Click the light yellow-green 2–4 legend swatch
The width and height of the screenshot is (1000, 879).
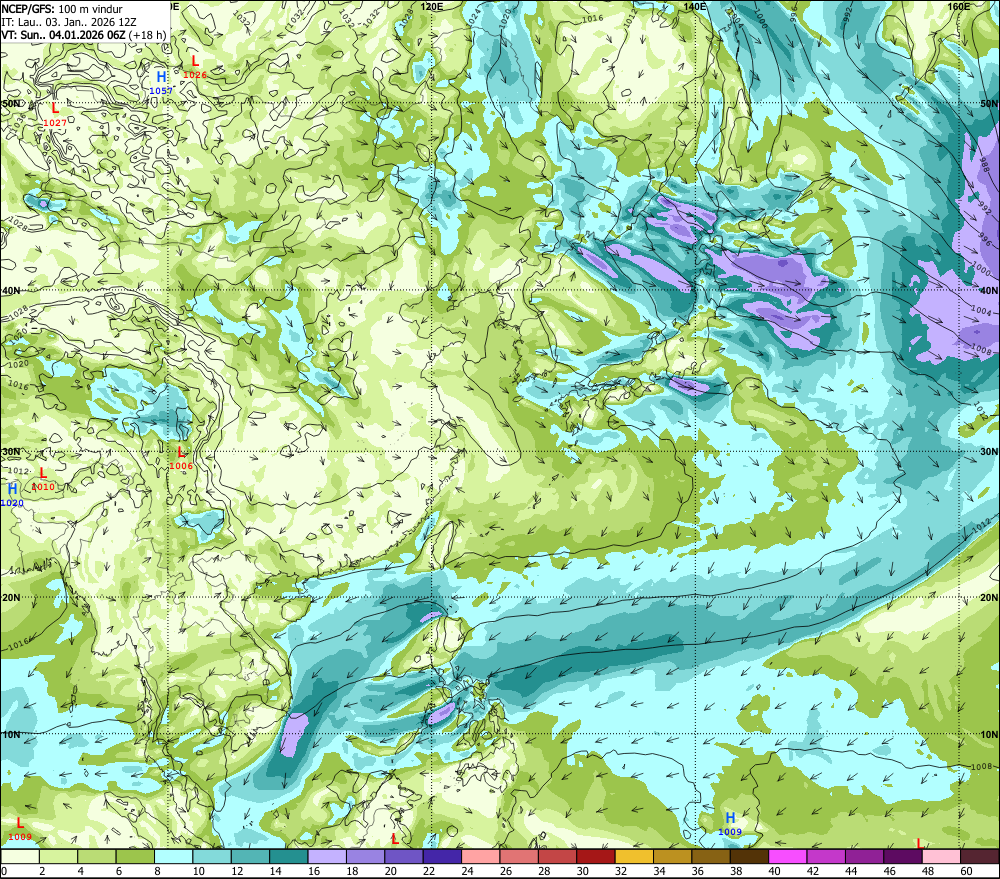59,856
